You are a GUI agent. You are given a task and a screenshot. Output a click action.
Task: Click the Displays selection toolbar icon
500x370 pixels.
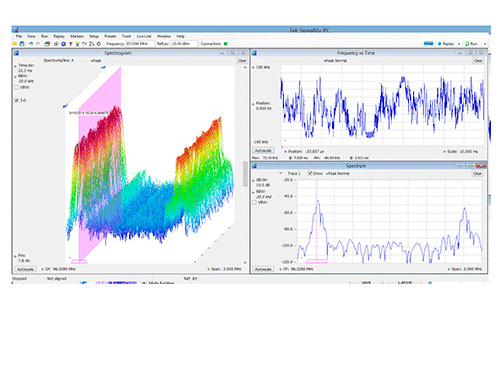(x=56, y=44)
